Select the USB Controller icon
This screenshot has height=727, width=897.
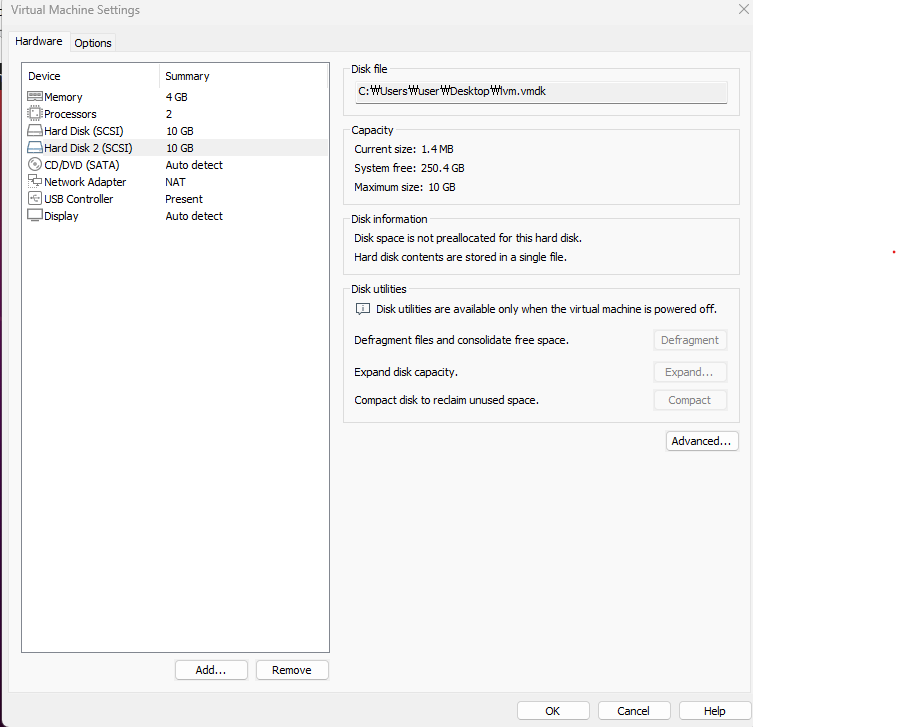click(35, 198)
